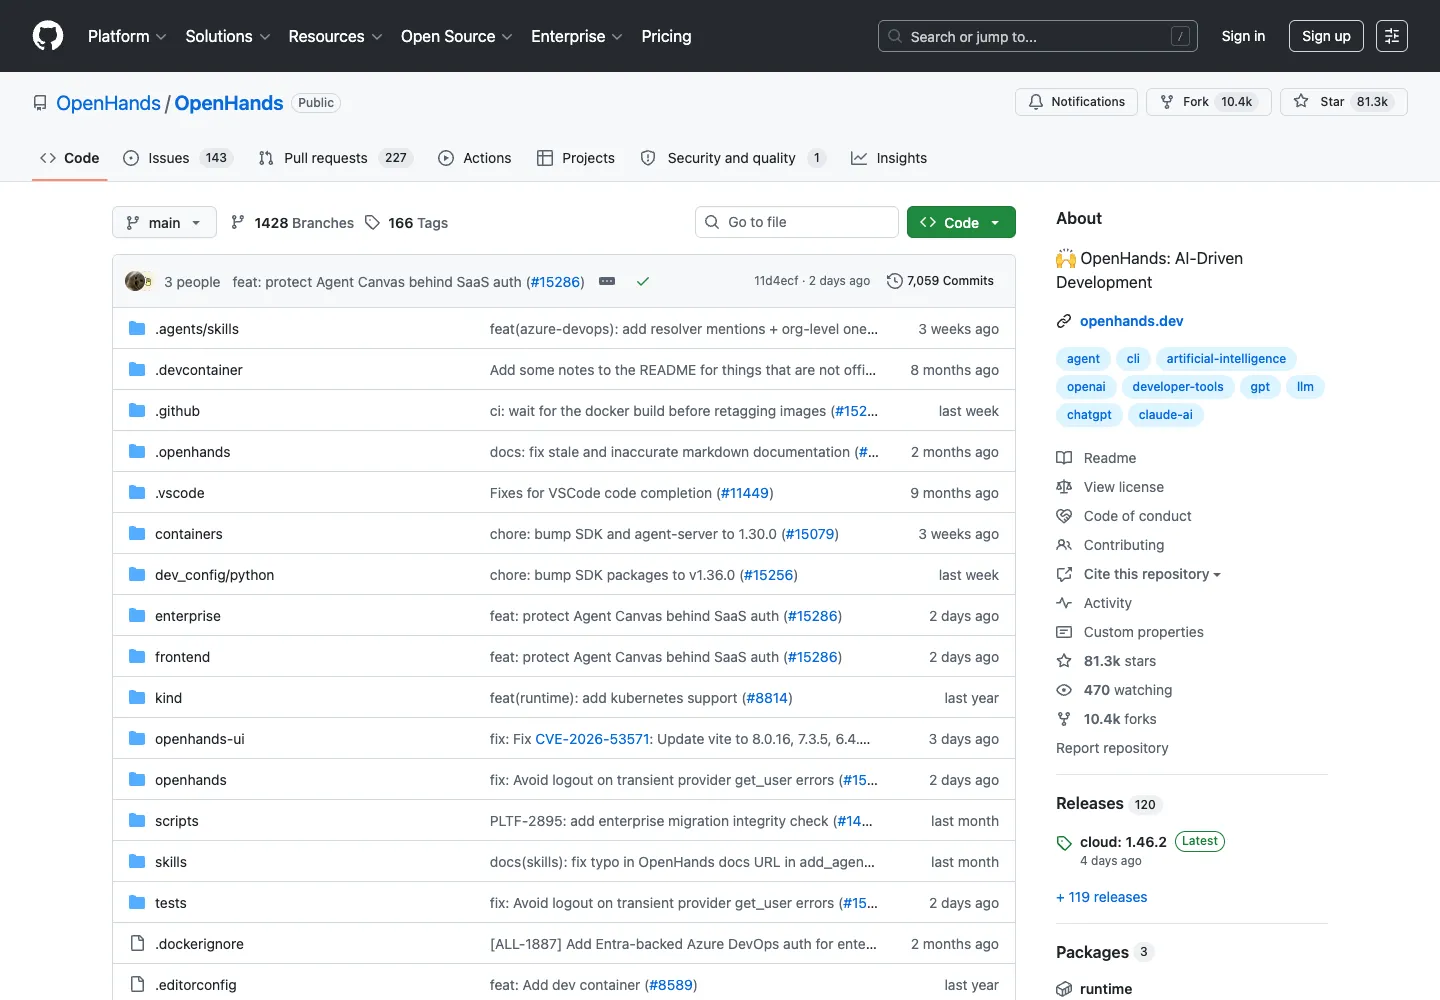Expand the Resources navigation menu
The width and height of the screenshot is (1440, 1000).
335,36
